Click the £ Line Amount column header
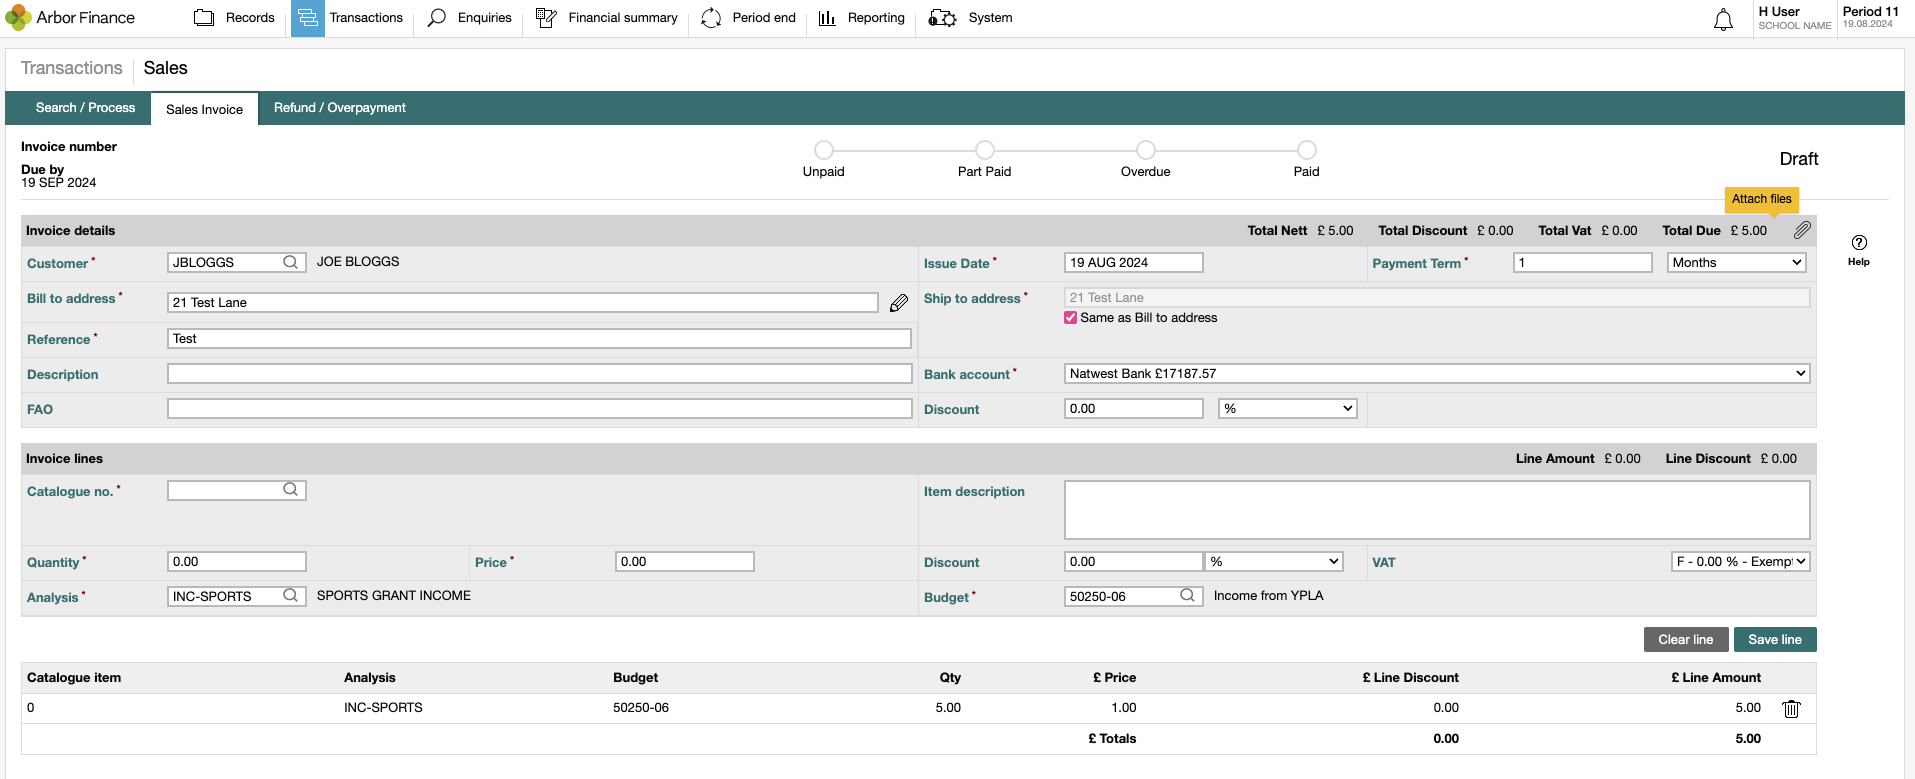Screen dimensions: 1915x779 click(1716, 678)
